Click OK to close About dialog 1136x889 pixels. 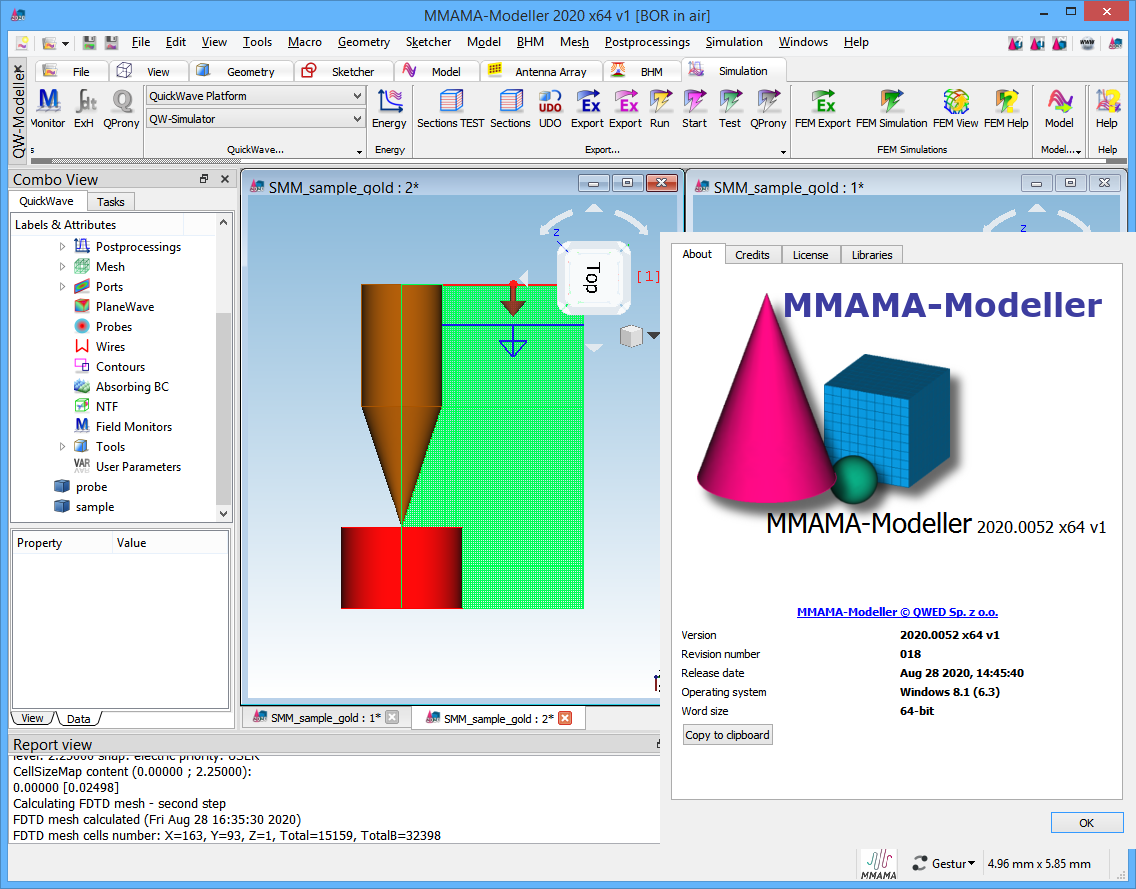click(1086, 823)
